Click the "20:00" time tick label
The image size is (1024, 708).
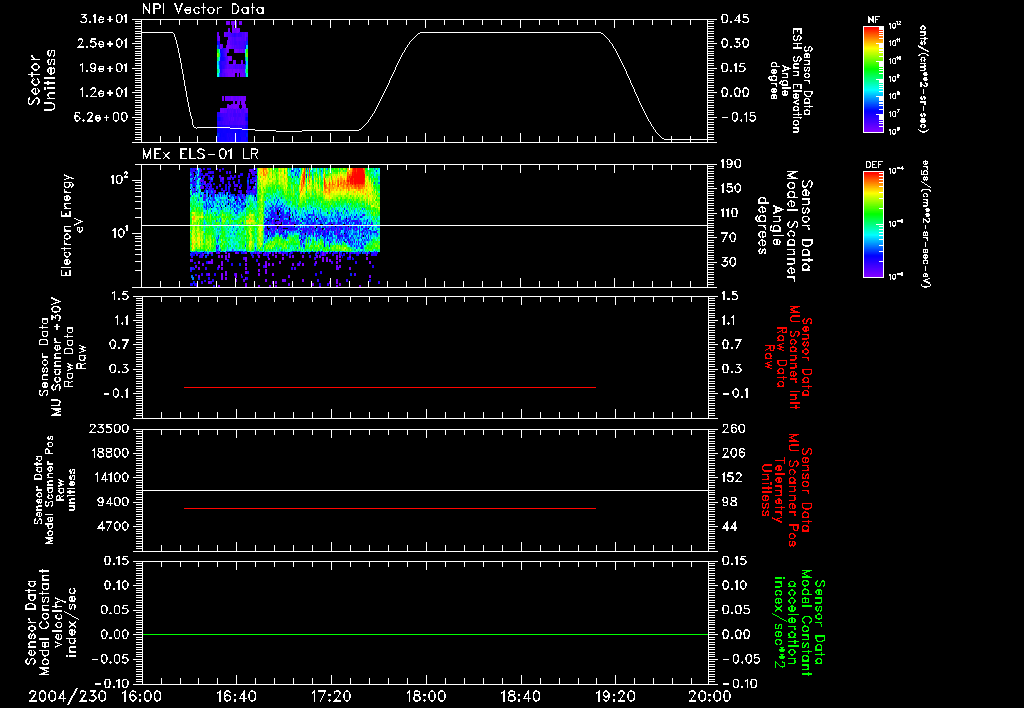pyautogui.click(x=710, y=696)
